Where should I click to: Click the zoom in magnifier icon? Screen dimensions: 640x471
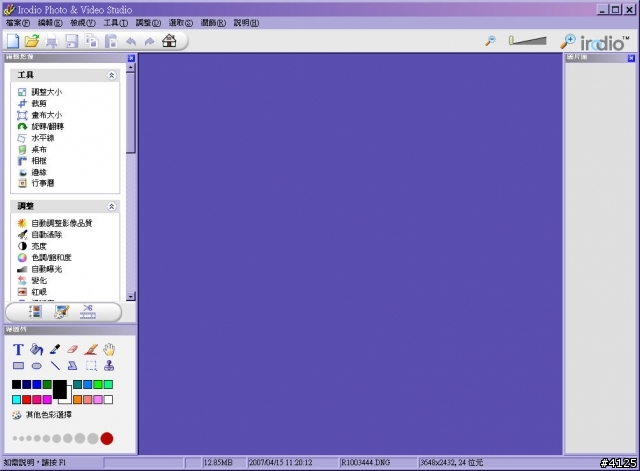(567, 42)
